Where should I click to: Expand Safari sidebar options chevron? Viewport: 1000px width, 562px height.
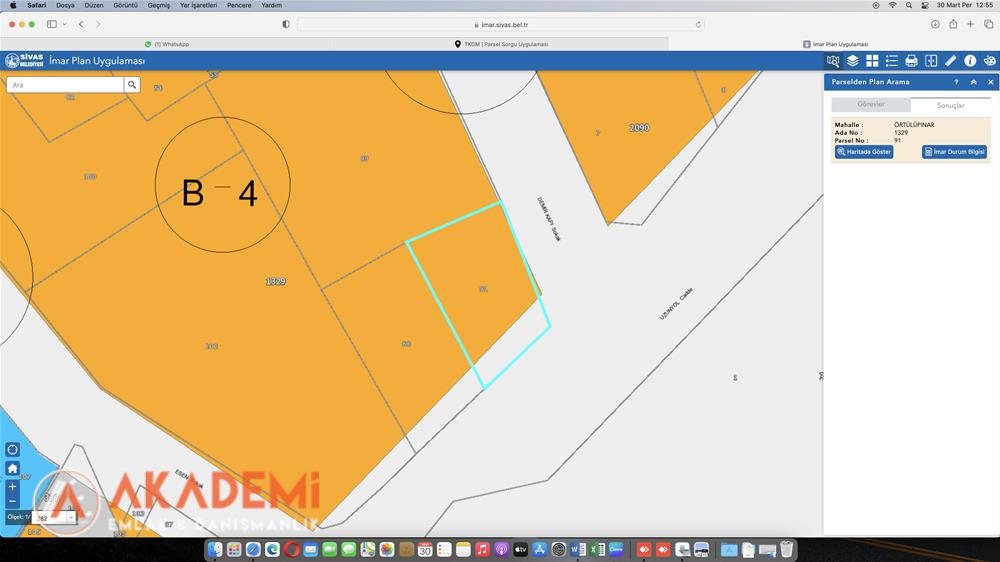pyautogui.click(x=65, y=24)
